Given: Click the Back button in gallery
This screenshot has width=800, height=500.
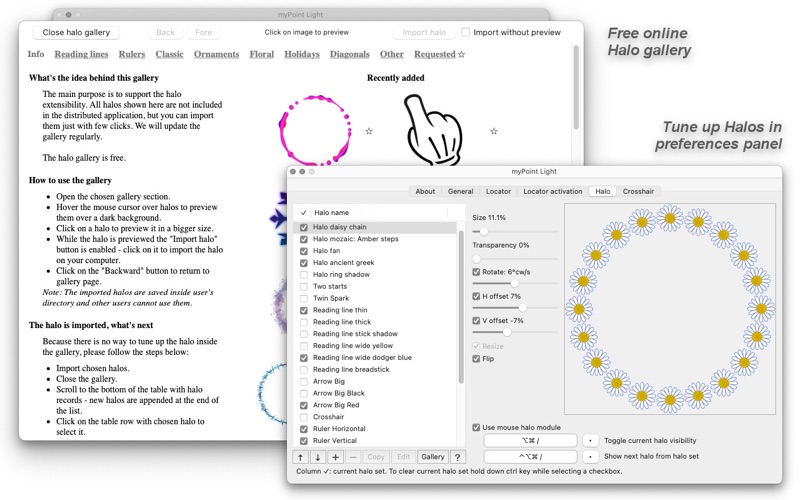Looking at the screenshot, I should 165,32.
